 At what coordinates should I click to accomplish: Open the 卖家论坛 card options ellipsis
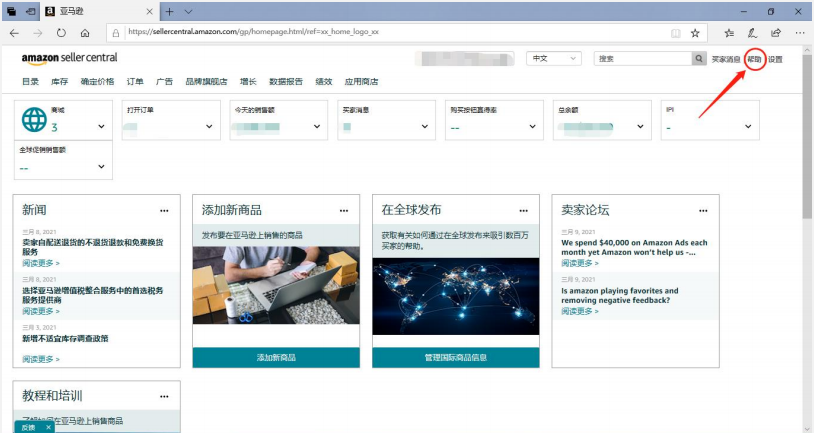[x=703, y=211]
